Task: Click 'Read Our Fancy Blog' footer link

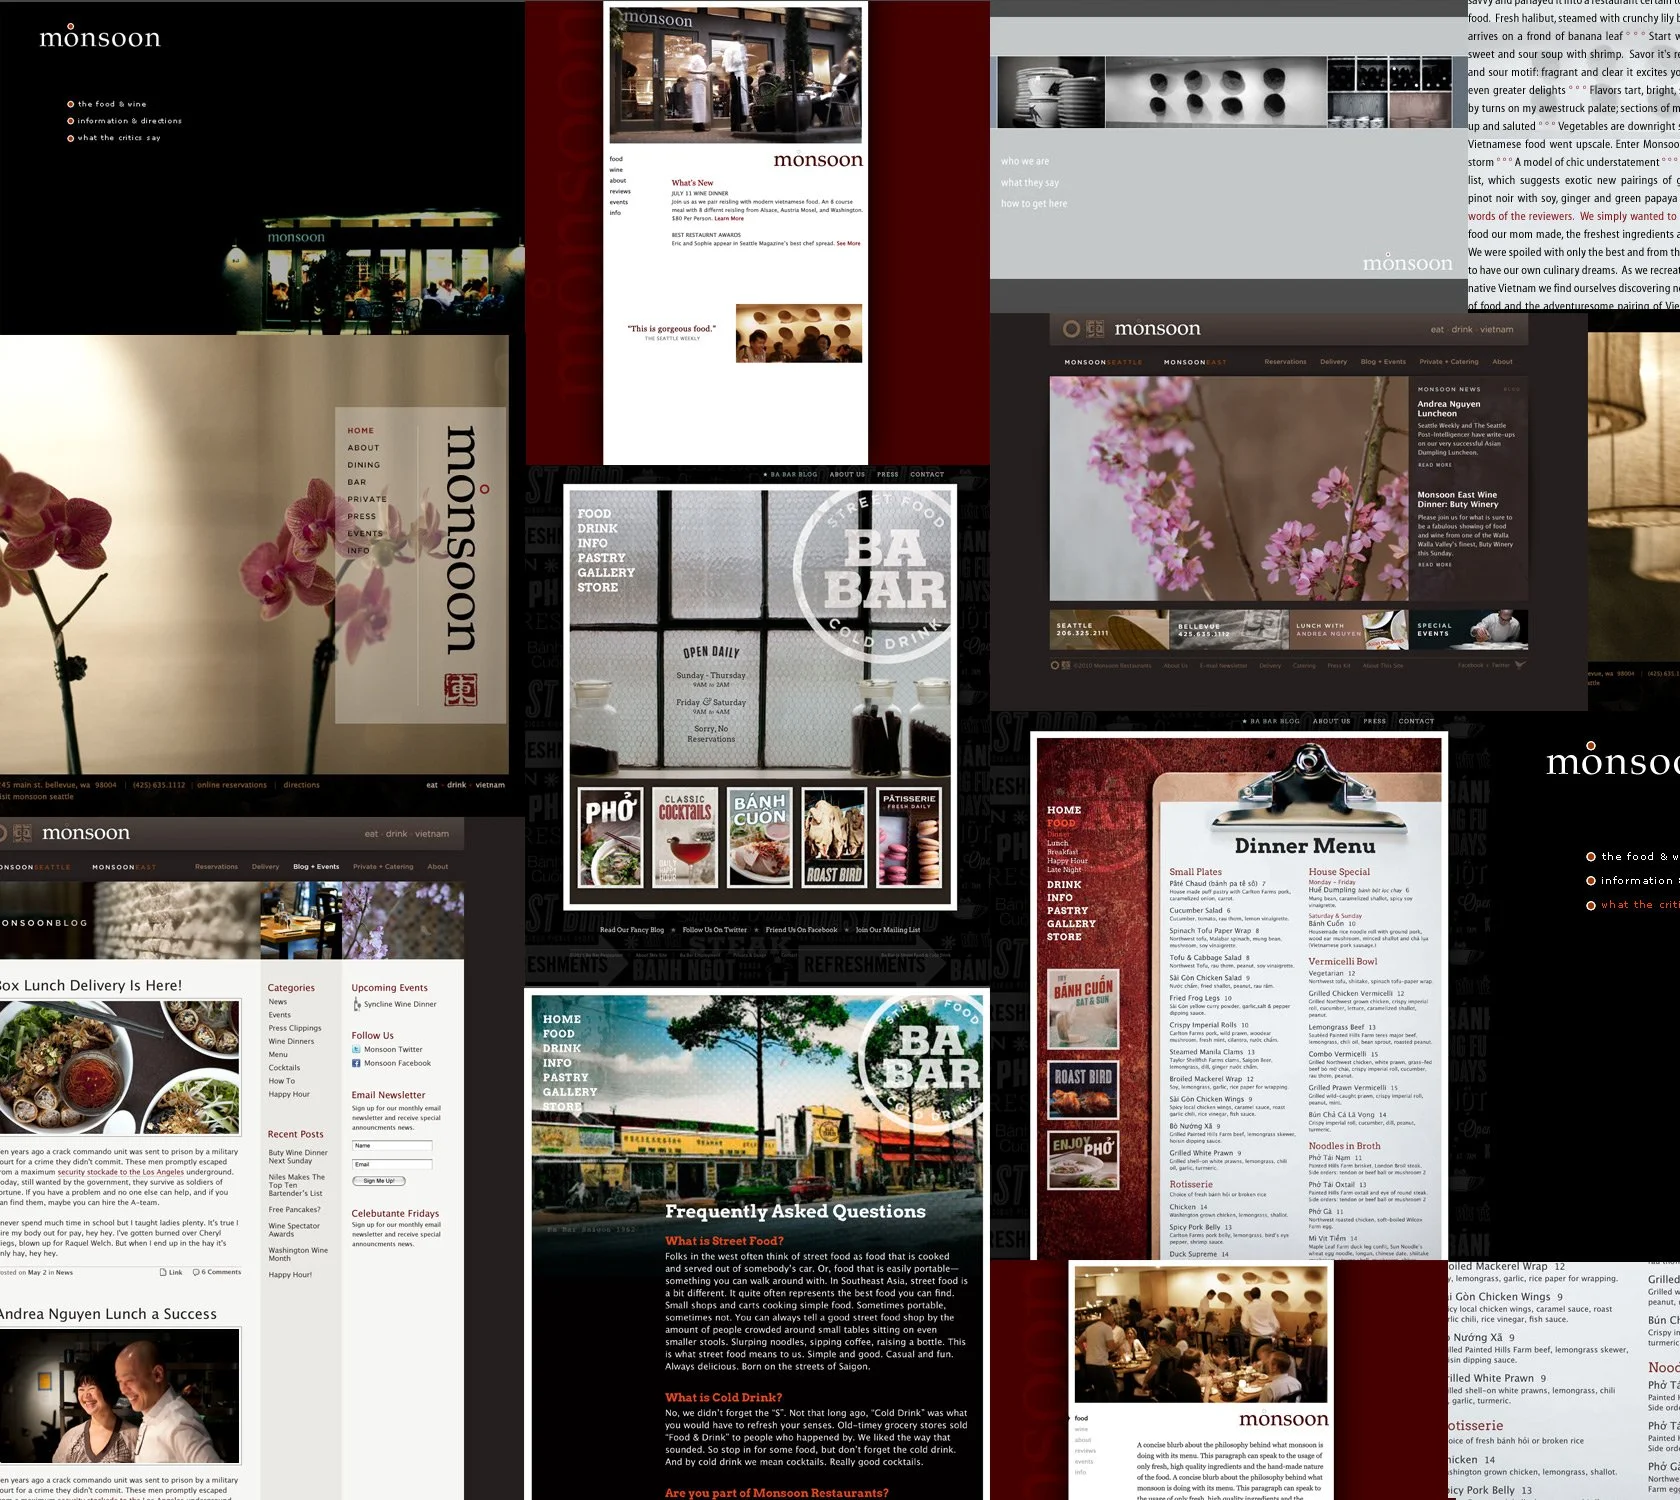Action: 632,930
